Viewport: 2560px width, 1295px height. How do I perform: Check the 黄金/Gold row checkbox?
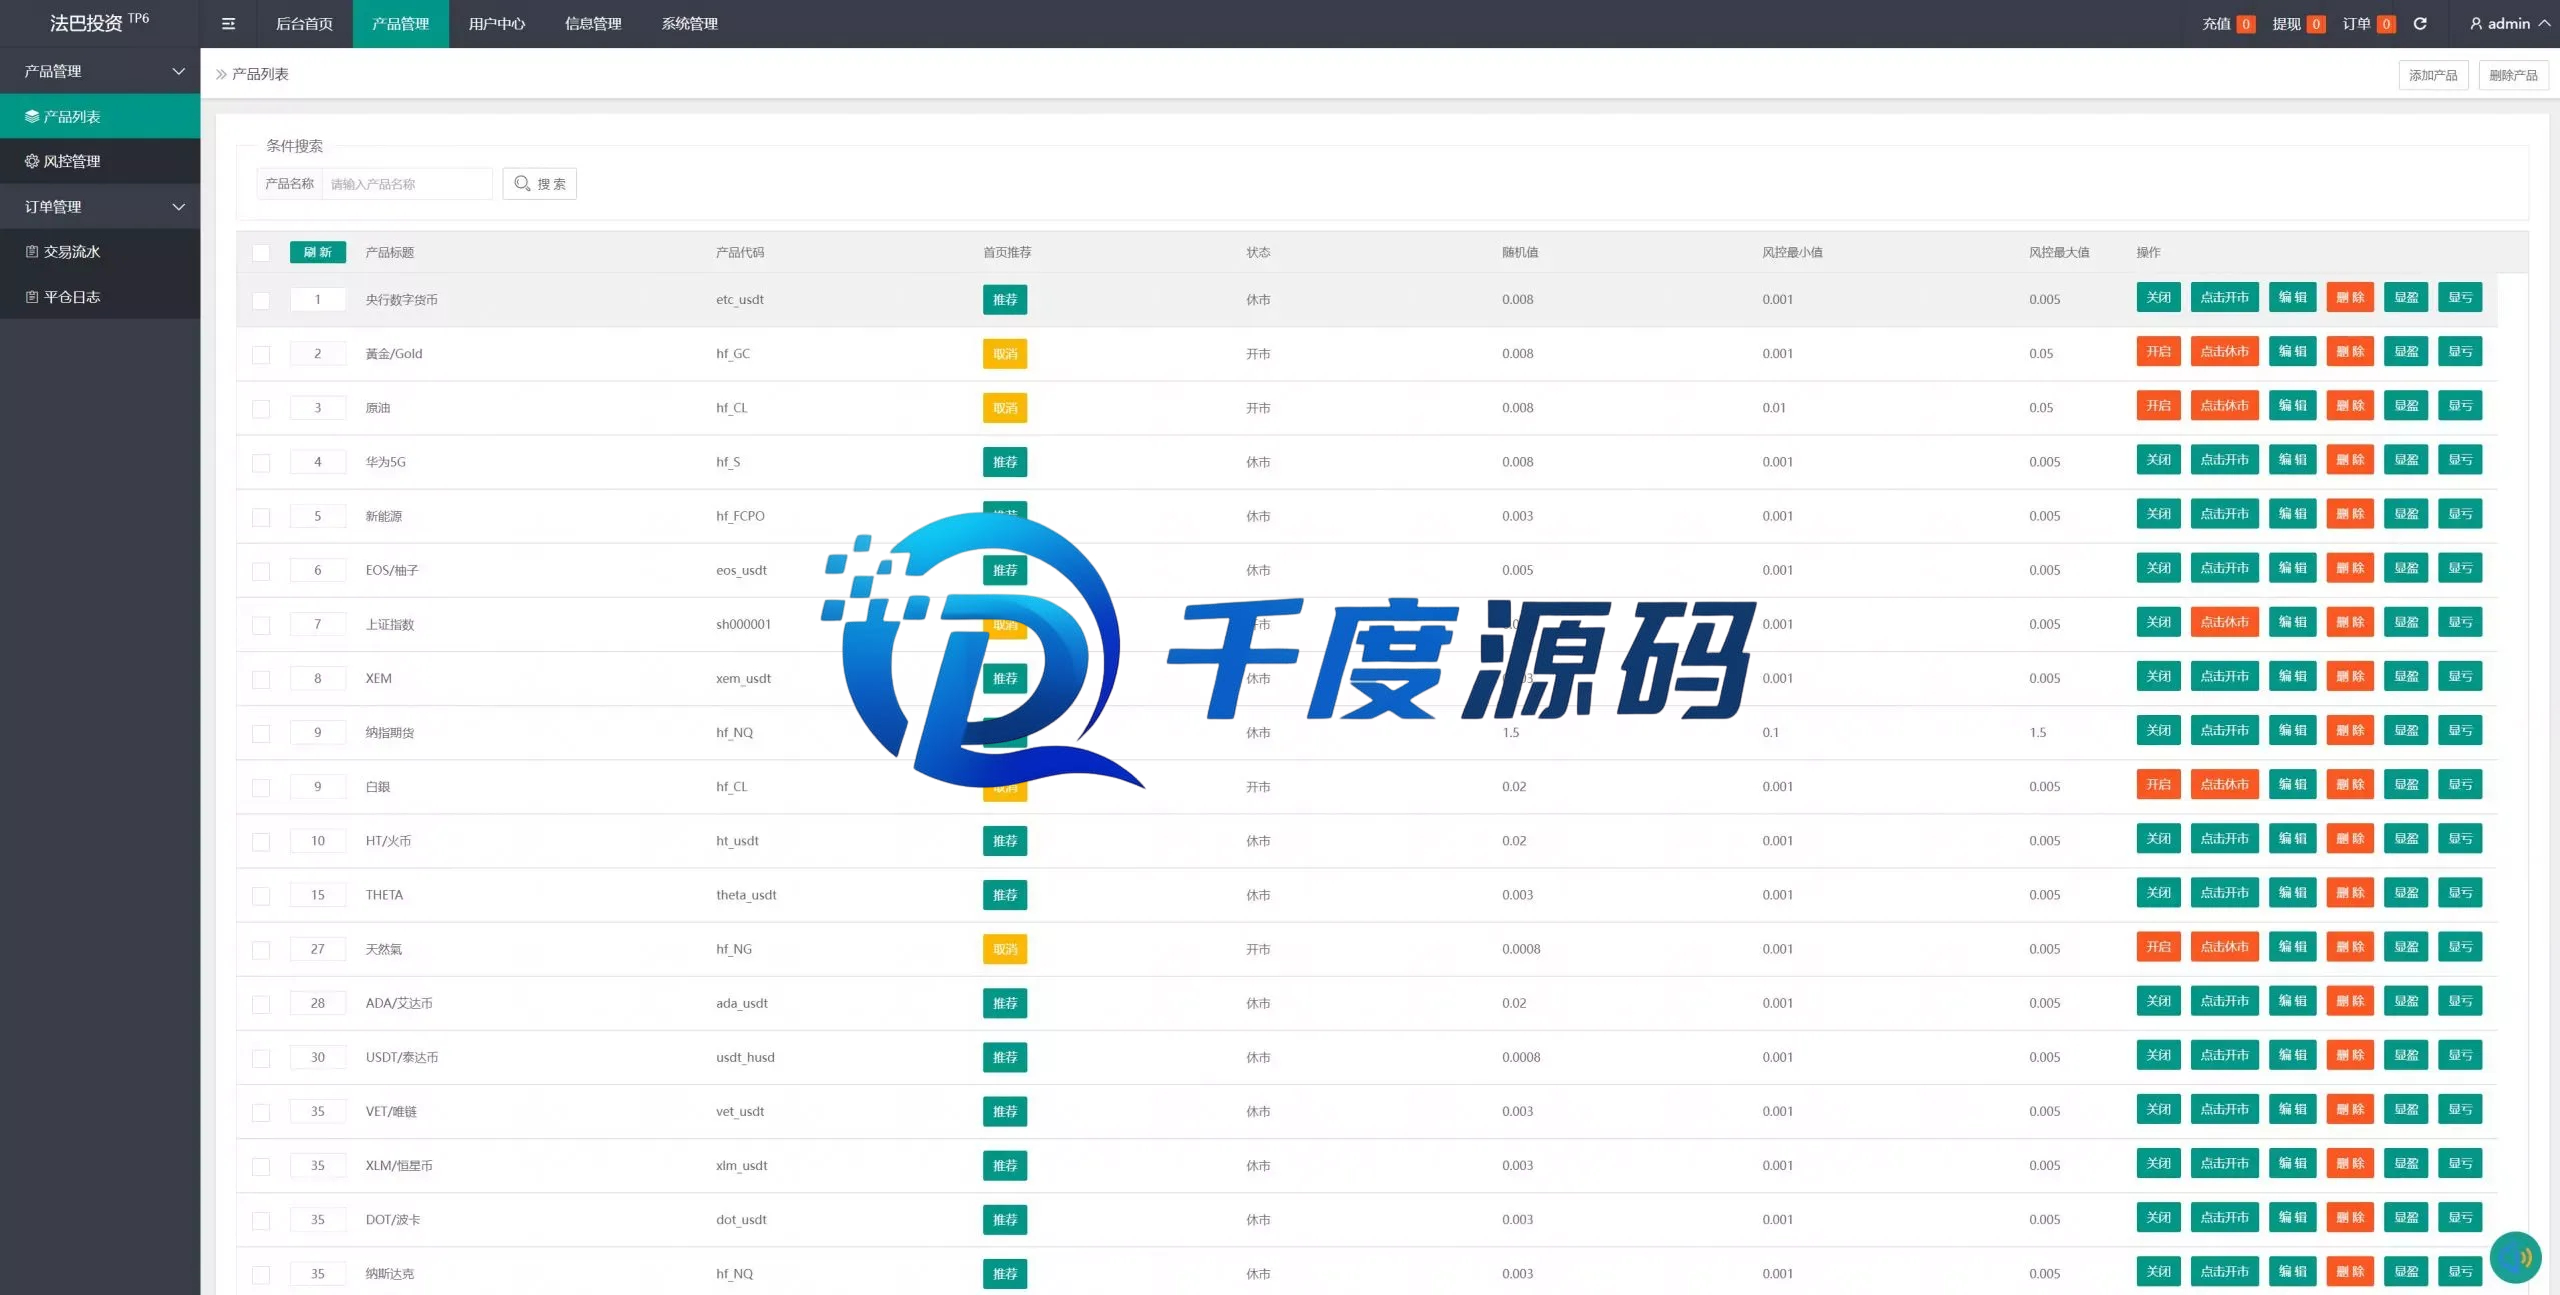[x=261, y=354]
